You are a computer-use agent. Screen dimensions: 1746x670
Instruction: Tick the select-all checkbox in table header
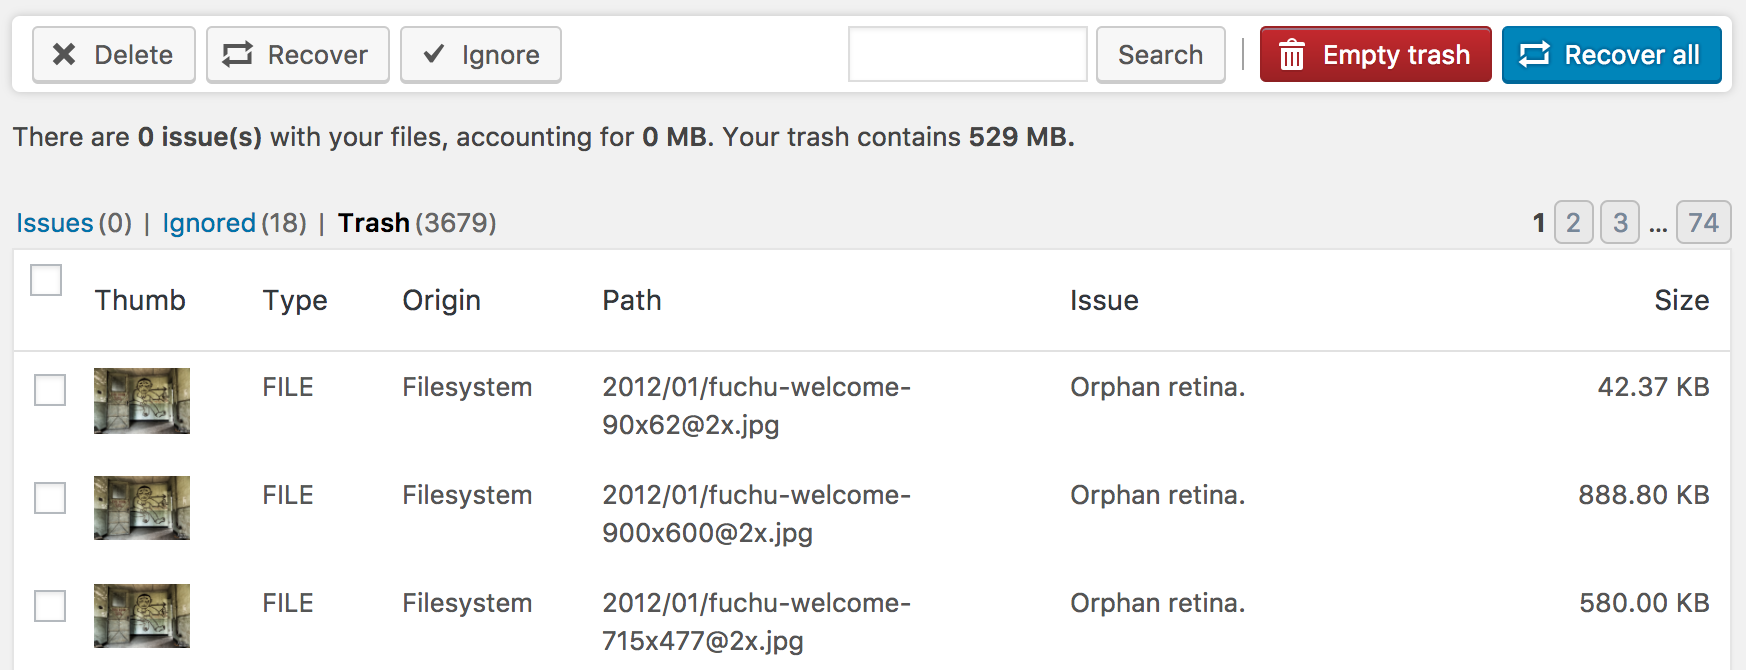point(46,280)
